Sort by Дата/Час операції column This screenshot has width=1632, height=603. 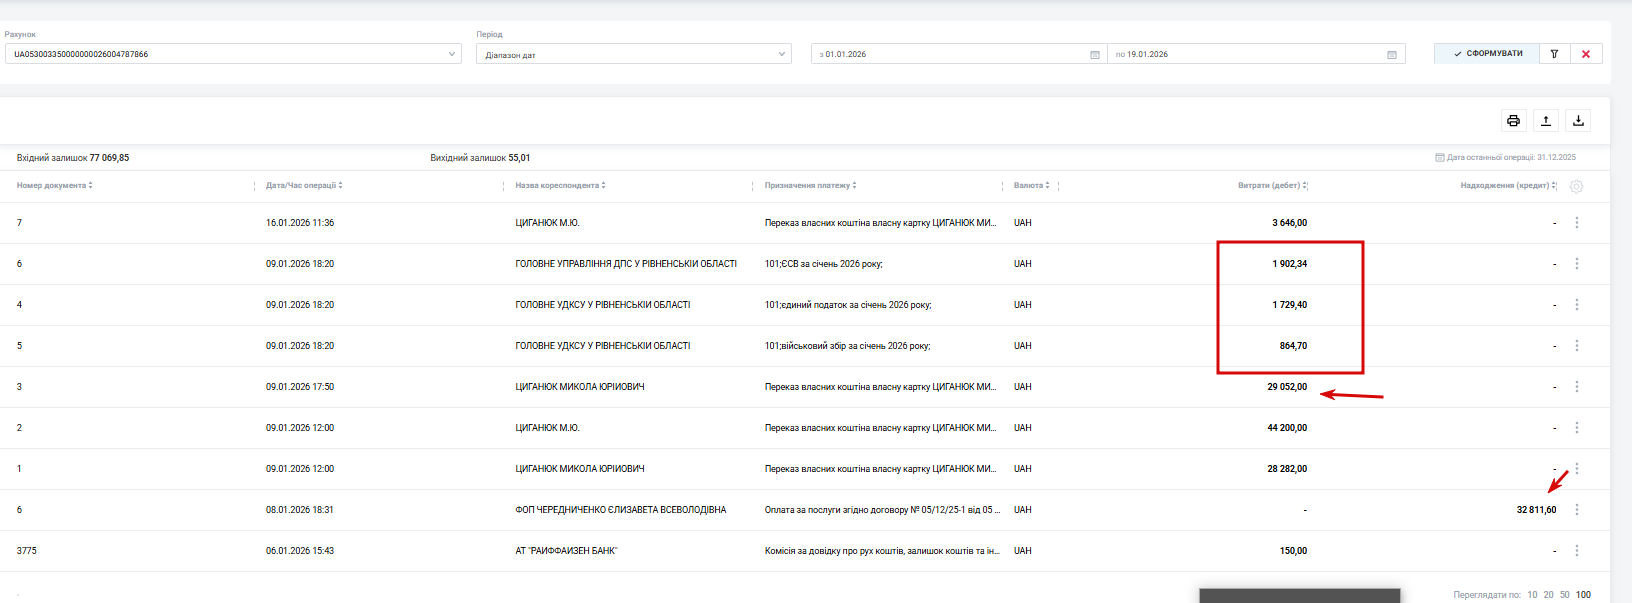click(x=304, y=185)
